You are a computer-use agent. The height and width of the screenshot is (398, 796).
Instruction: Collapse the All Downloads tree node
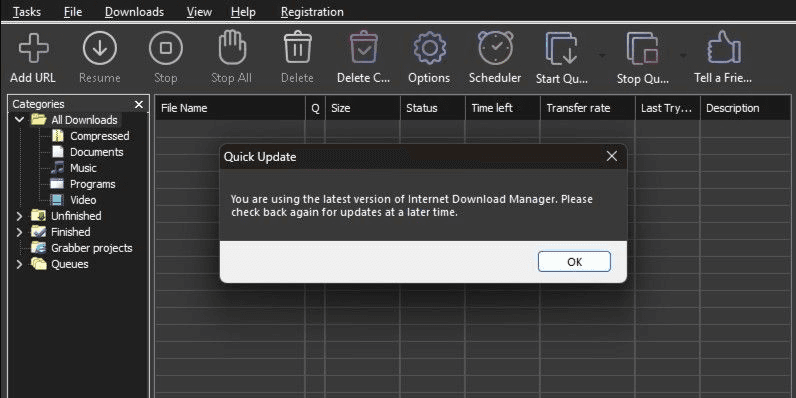point(20,120)
